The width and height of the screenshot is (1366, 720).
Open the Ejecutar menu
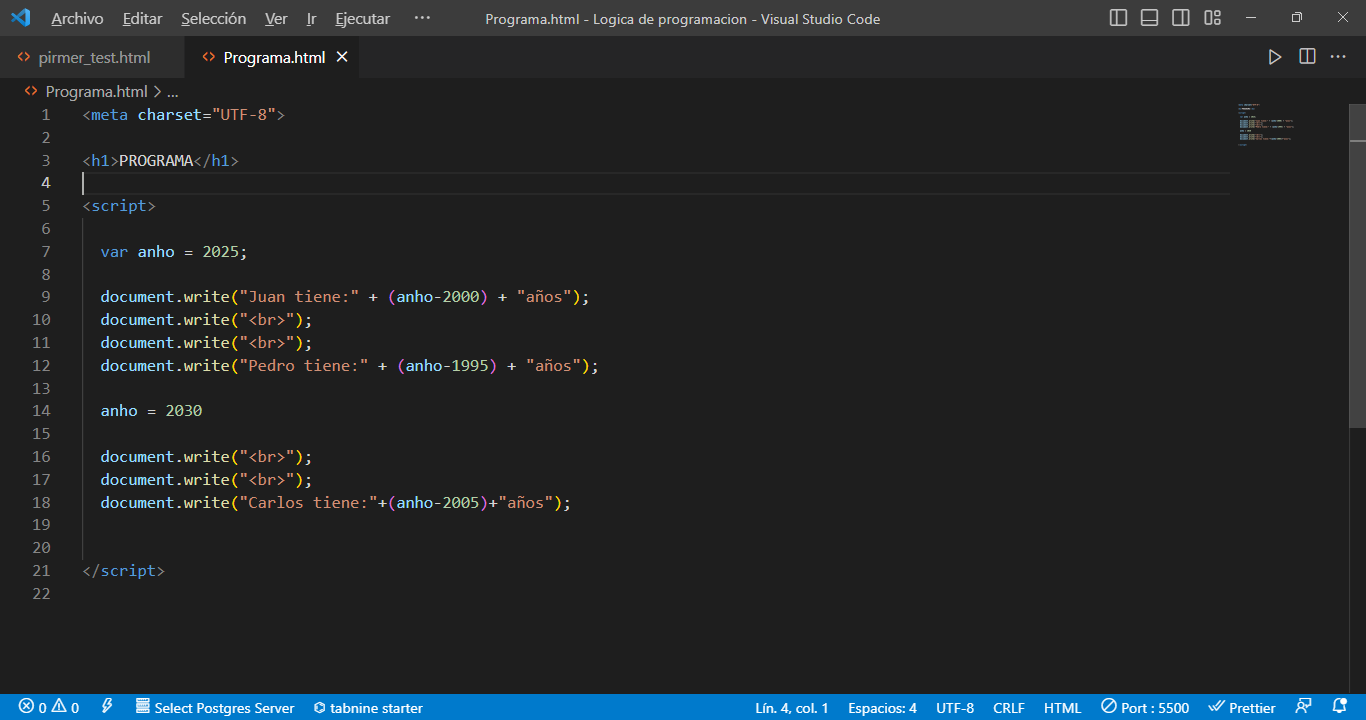[x=363, y=18]
